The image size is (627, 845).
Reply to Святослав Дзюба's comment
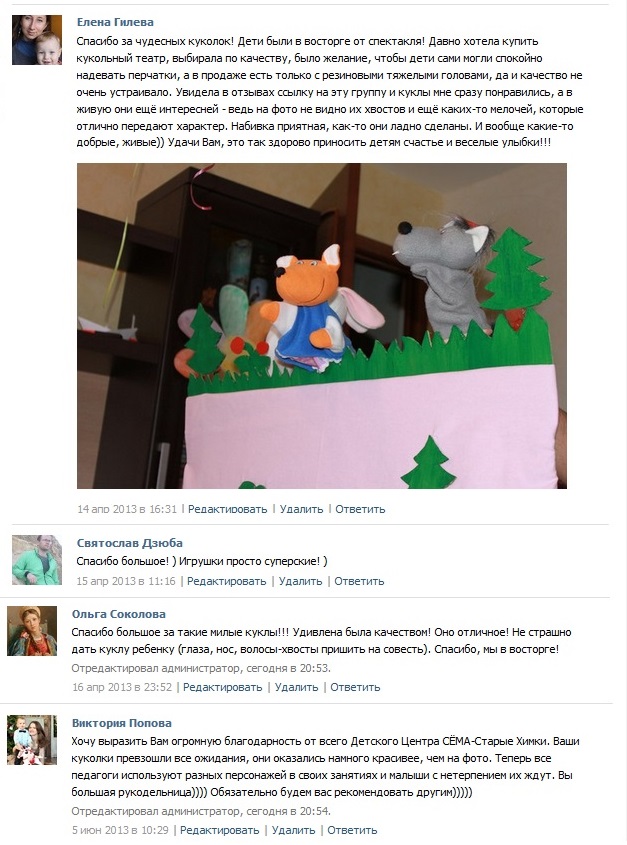tap(359, 581)
